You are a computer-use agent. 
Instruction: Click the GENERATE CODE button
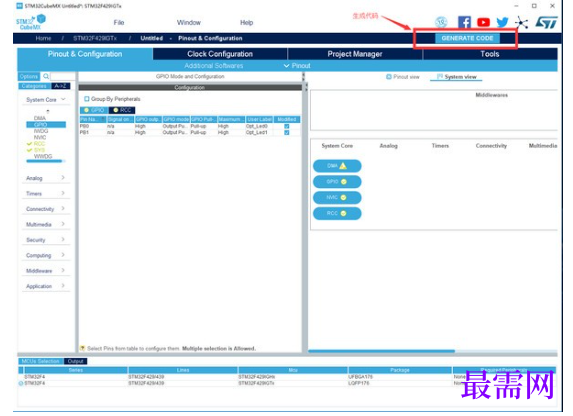click(x=467, y=38)
